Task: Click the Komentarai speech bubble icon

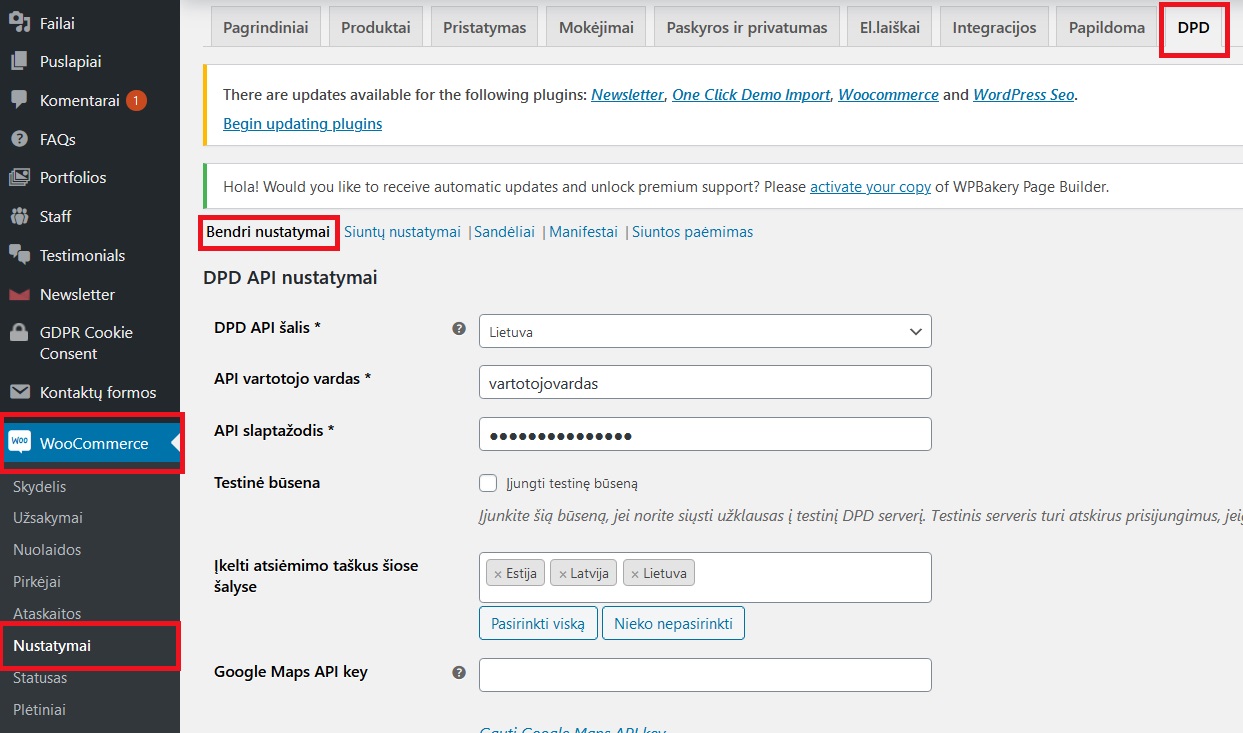Action: 19,100
